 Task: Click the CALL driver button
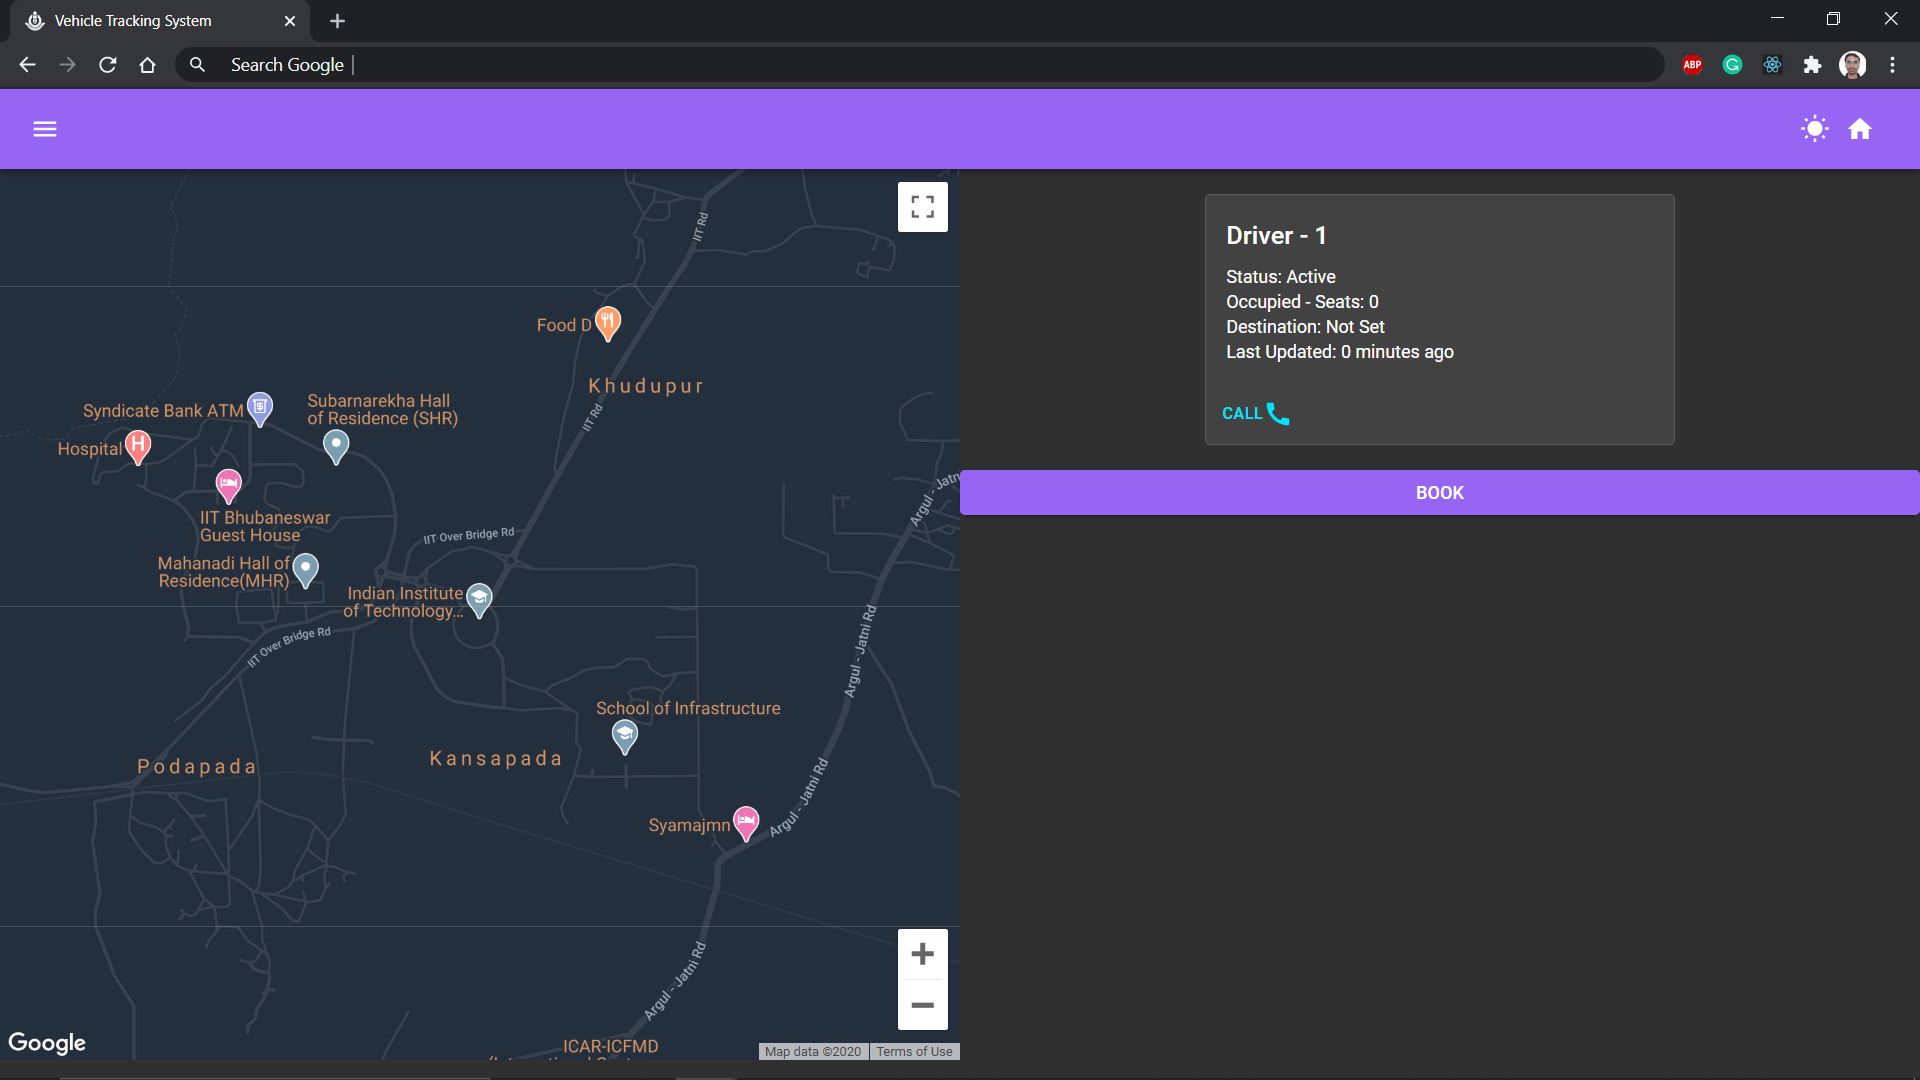1255,413
